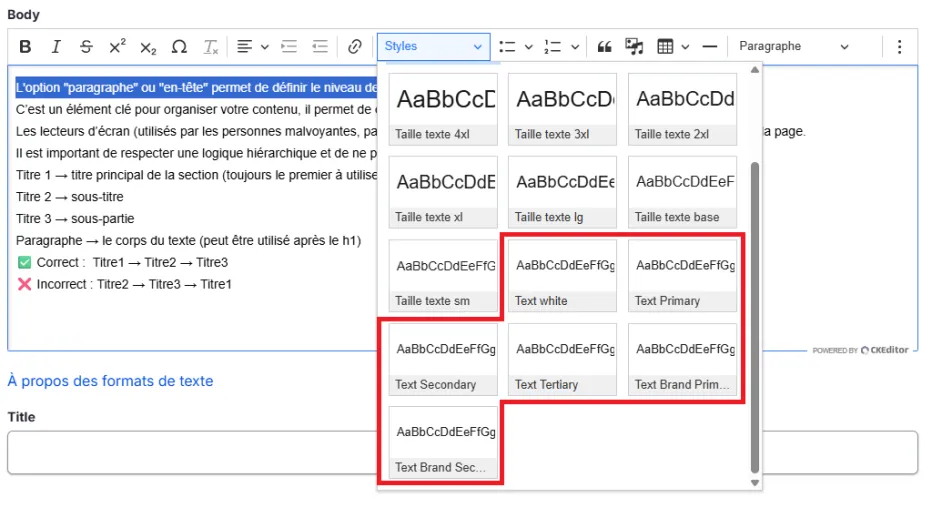Apply subscript formatting
The image size is (932, 508).
tap(148, 46)
